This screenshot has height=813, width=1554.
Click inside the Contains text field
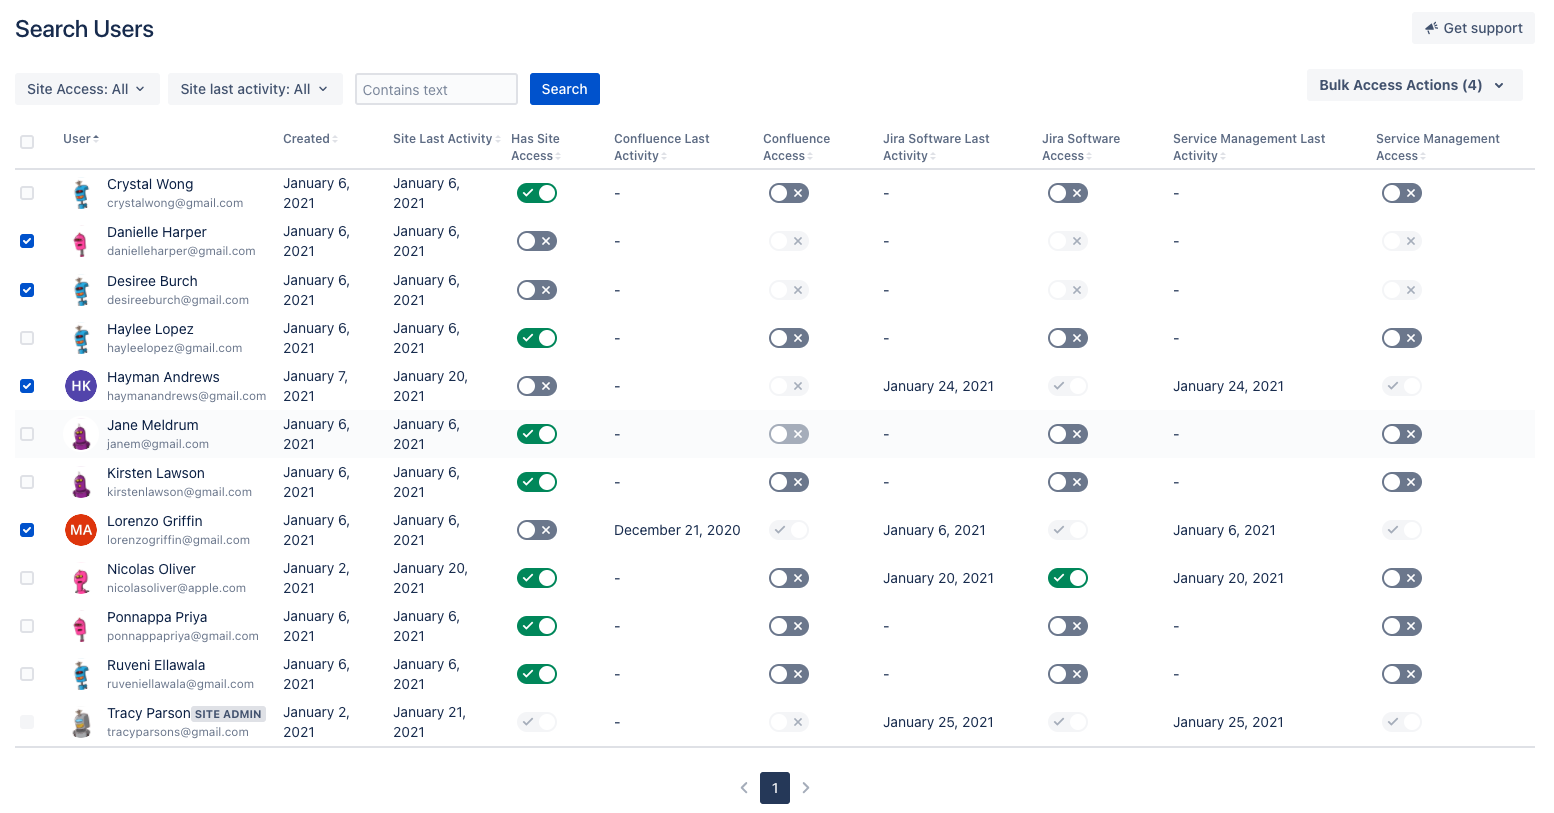coord(436,89)
